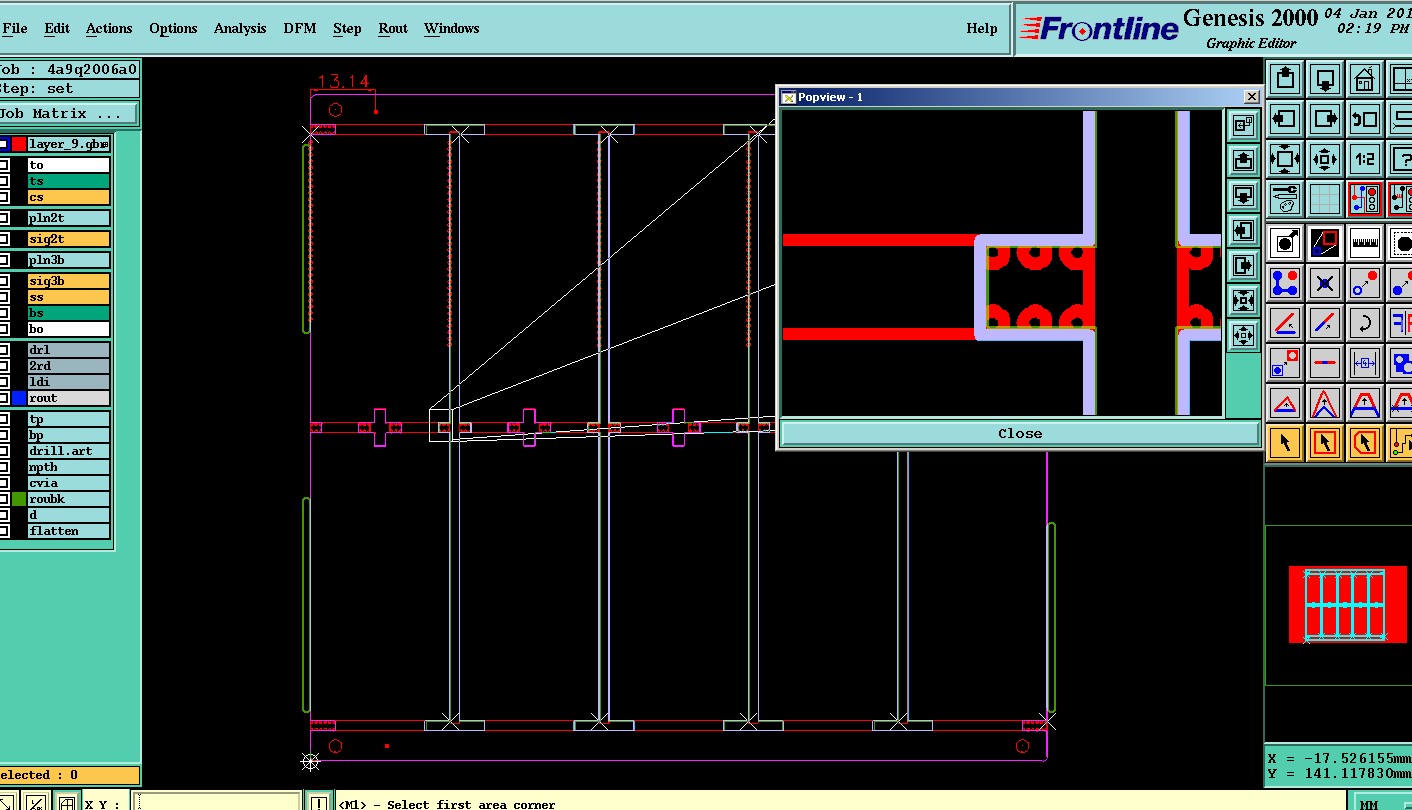The height and width of the screenshot is (810, 1412).
Task: Click the pan down view icon
Action: [1325, 78]
